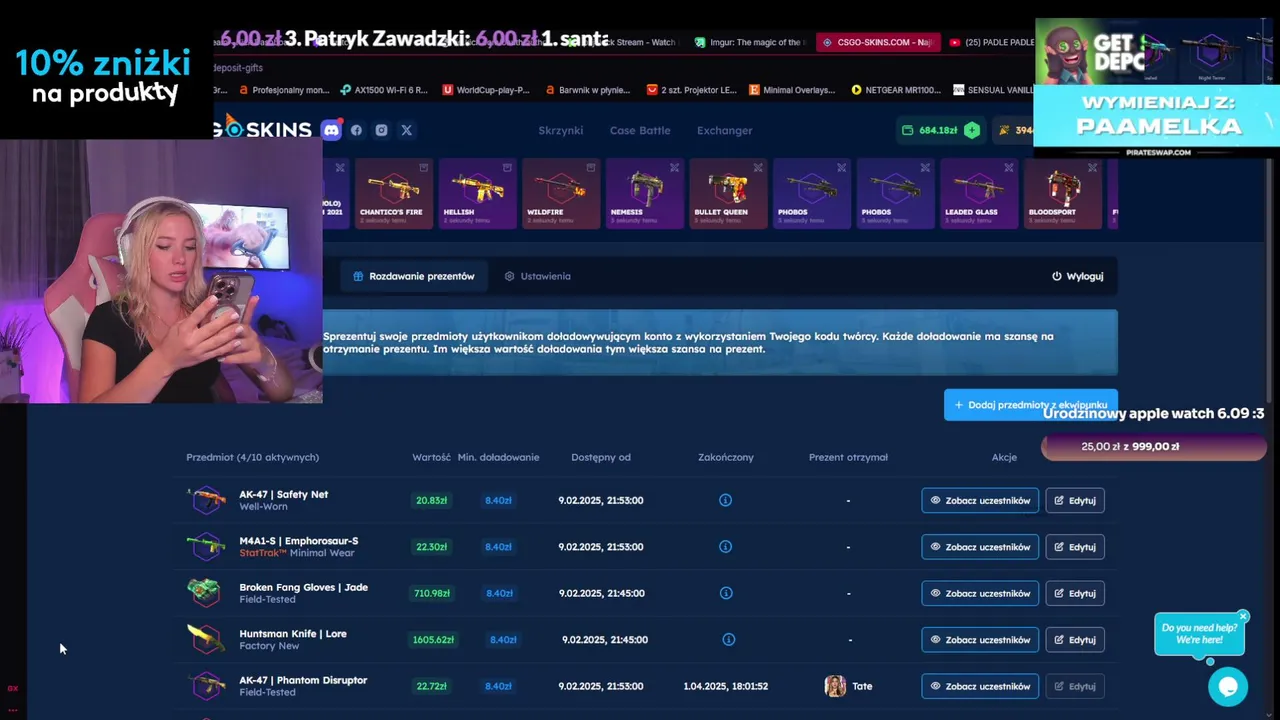View participants for Huntsman Knife Lore
The height and width of the screenshot is (720, 1280).
point(980,640)
